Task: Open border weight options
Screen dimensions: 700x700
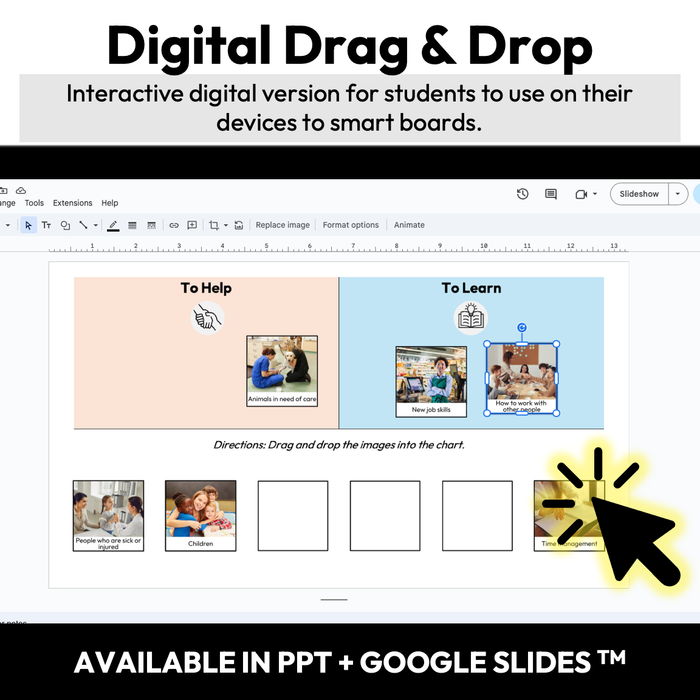Action: pos(132,225)
